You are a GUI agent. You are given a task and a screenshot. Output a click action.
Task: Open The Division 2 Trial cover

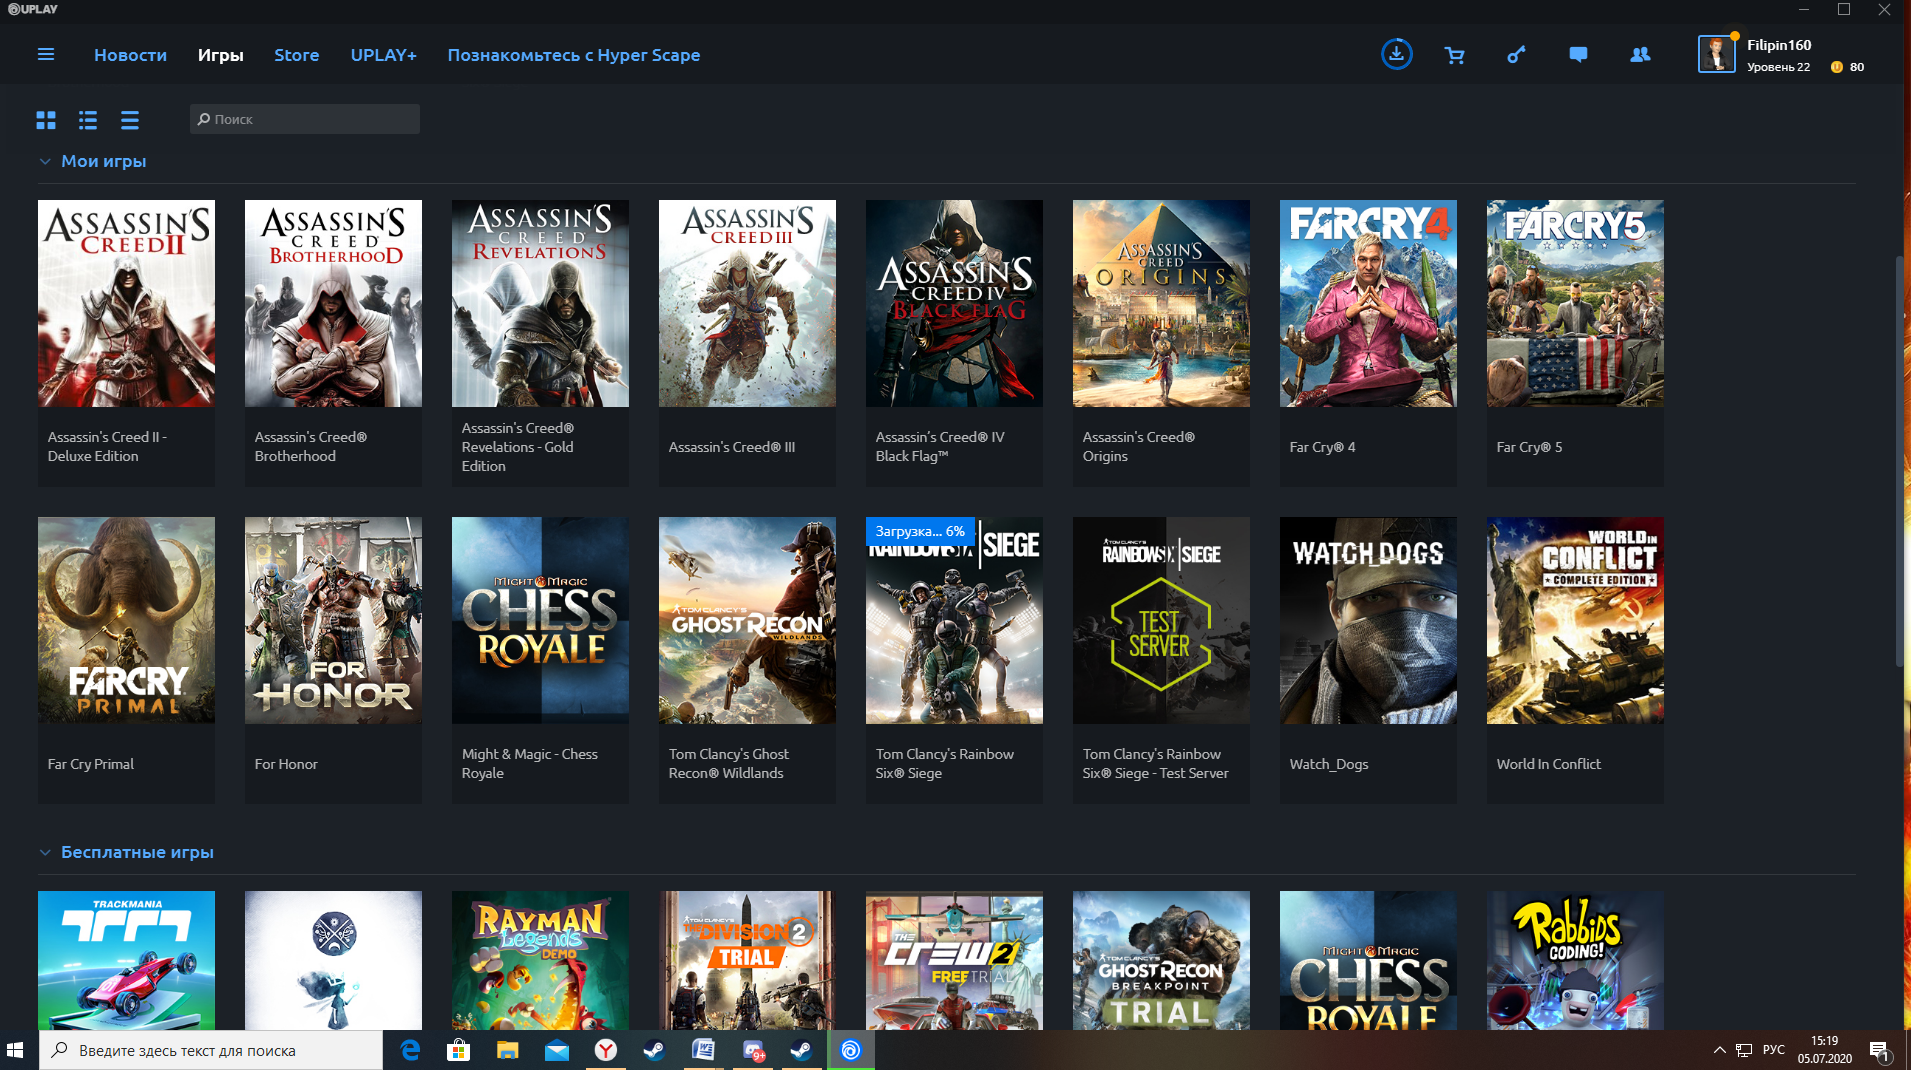[x=747, y=960]
